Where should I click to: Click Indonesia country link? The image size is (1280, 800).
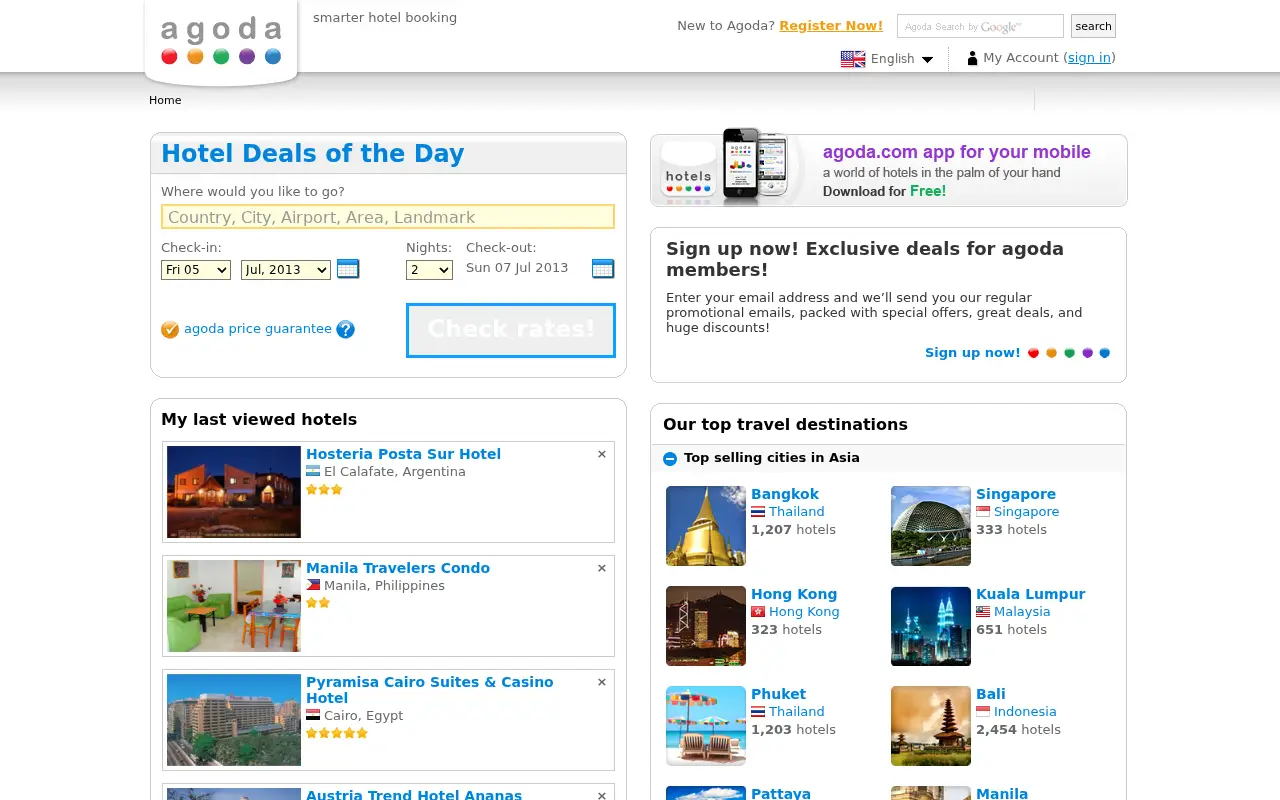[x=1025, y=712]
